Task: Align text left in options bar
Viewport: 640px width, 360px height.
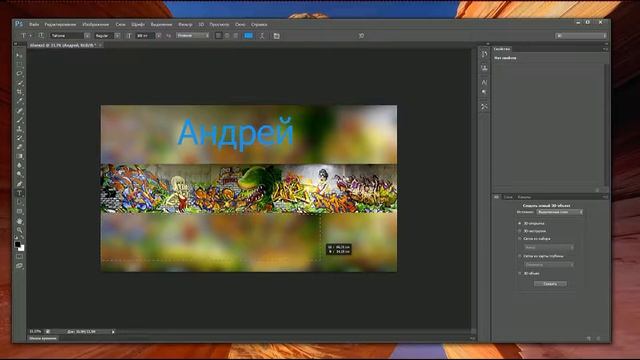Action: point(218,36)
